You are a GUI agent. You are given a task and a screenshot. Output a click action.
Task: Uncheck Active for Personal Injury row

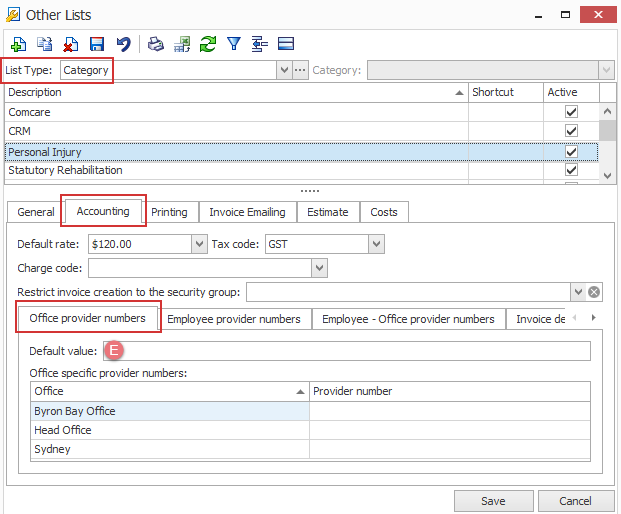point(572,151)
